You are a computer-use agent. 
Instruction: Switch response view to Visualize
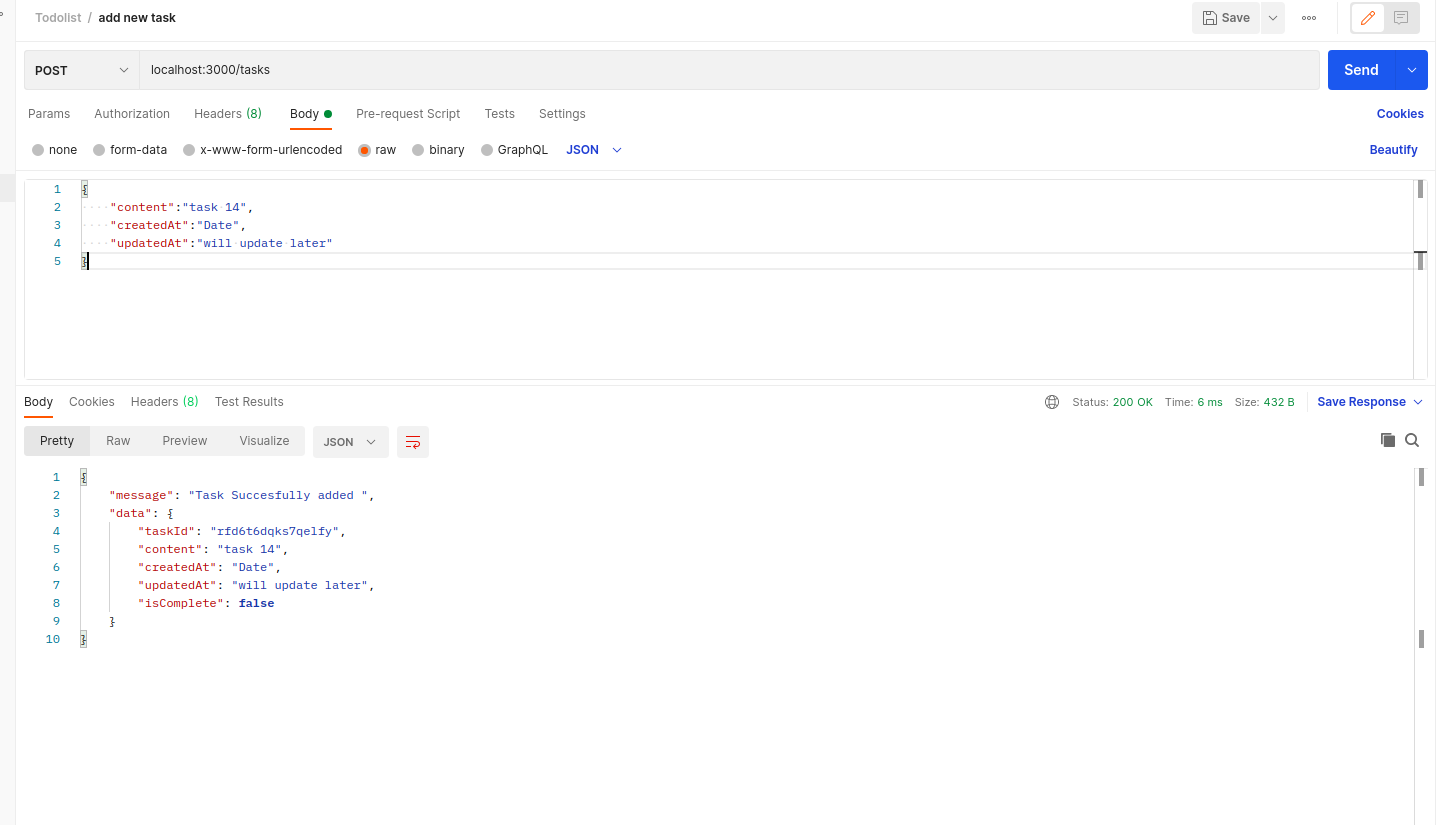click(x=264, y=441)
